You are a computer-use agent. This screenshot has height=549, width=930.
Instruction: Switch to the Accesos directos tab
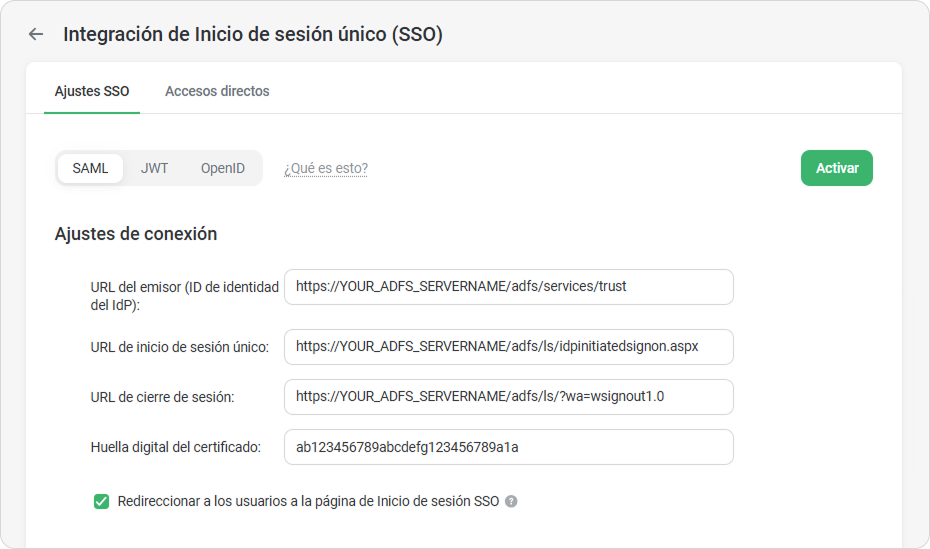coord(217,91)
